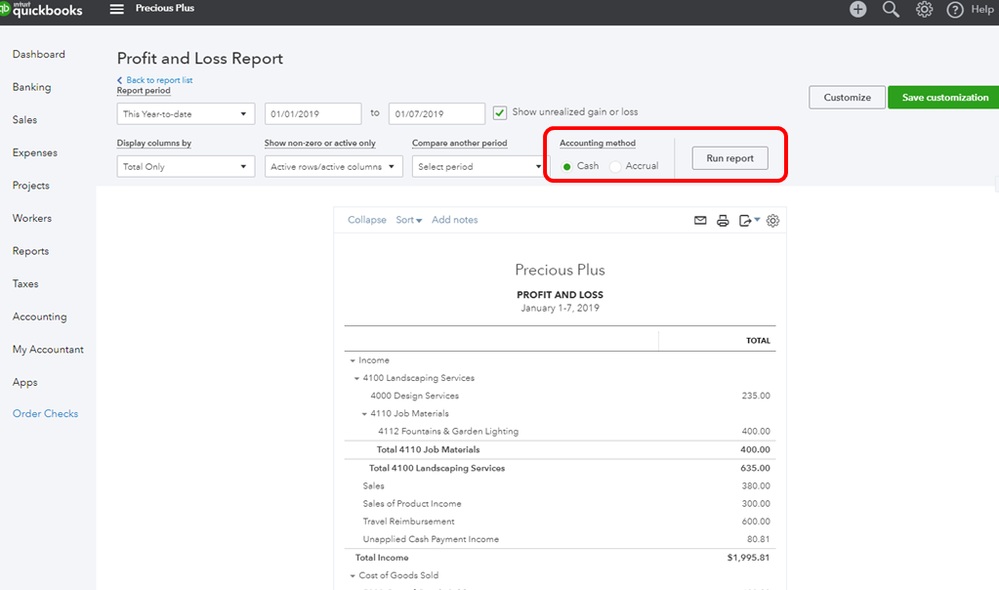Open Taxes in sidebar
The height and width of the screenshot is (590, 999).
tap(25, 284)
